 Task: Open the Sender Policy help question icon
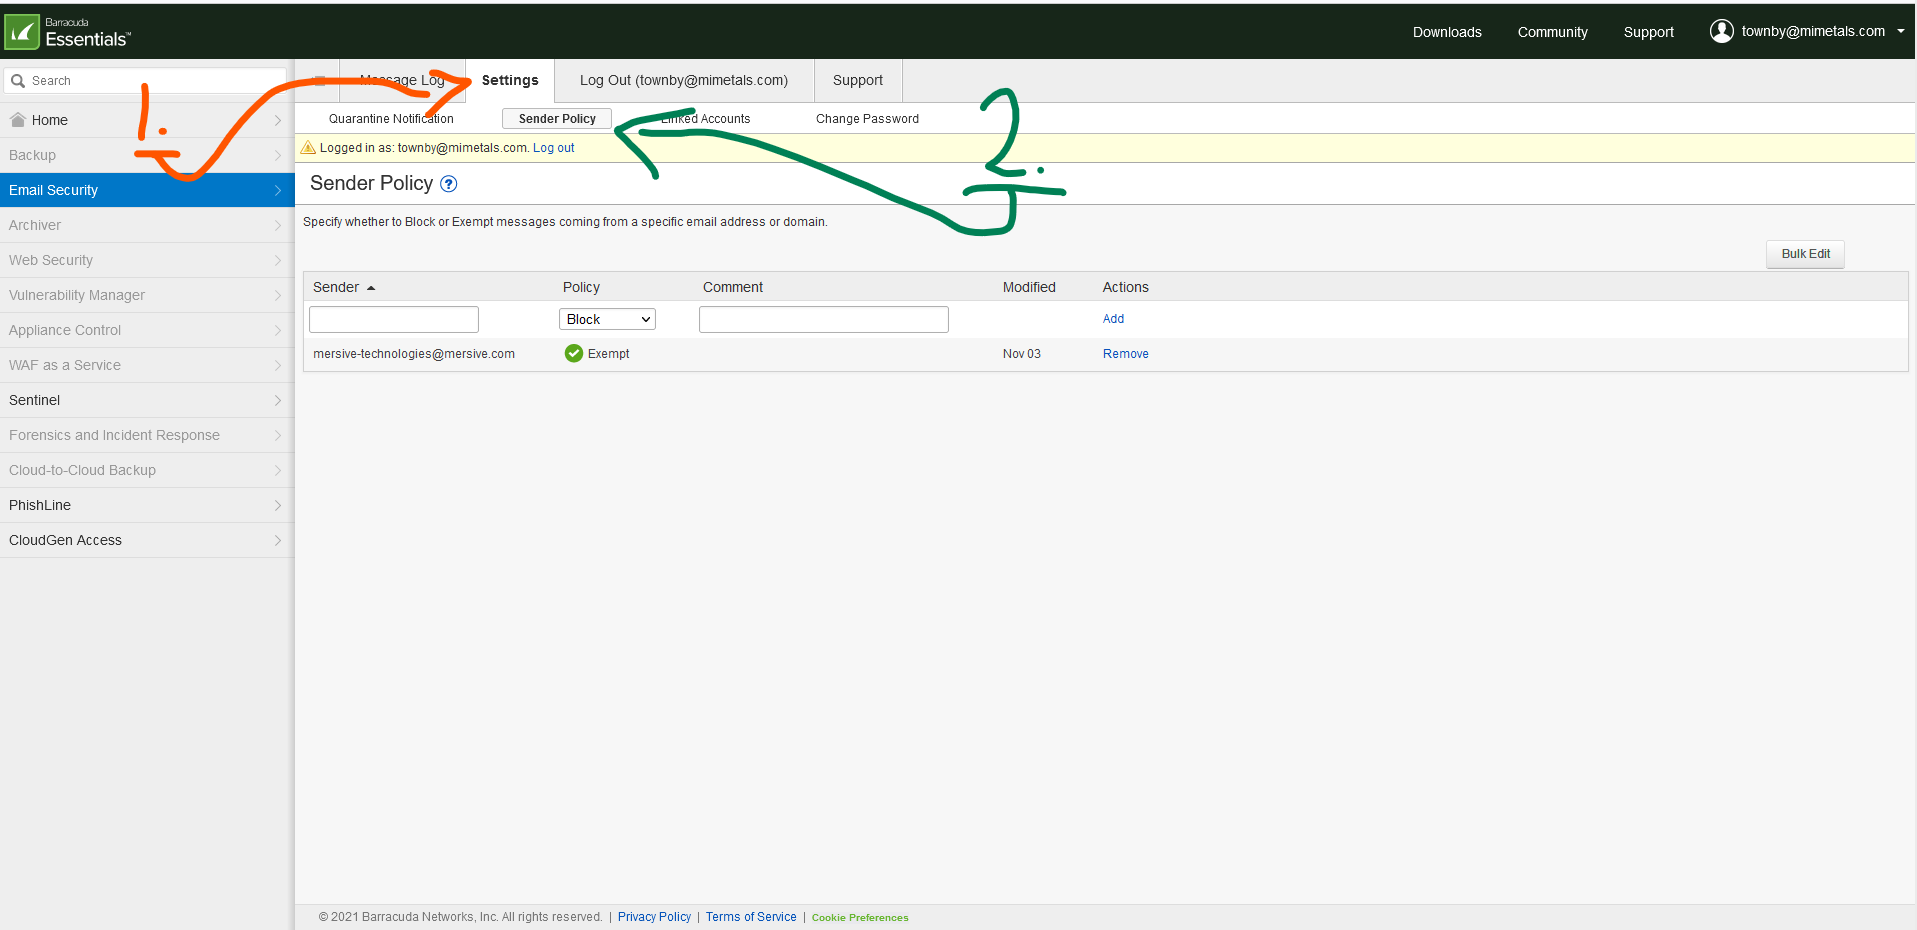tap(449, 184)
